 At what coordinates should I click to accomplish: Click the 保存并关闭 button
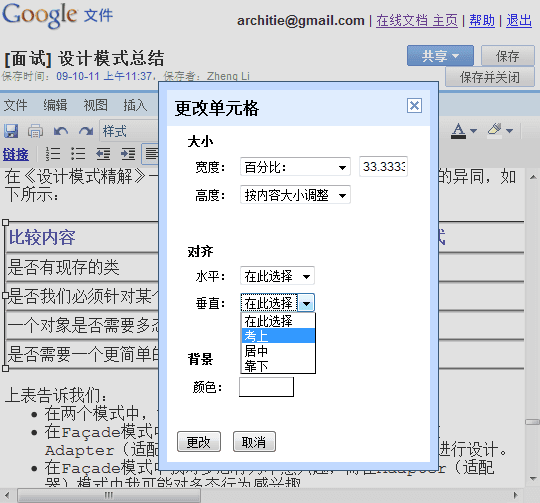tap(490, 77)
